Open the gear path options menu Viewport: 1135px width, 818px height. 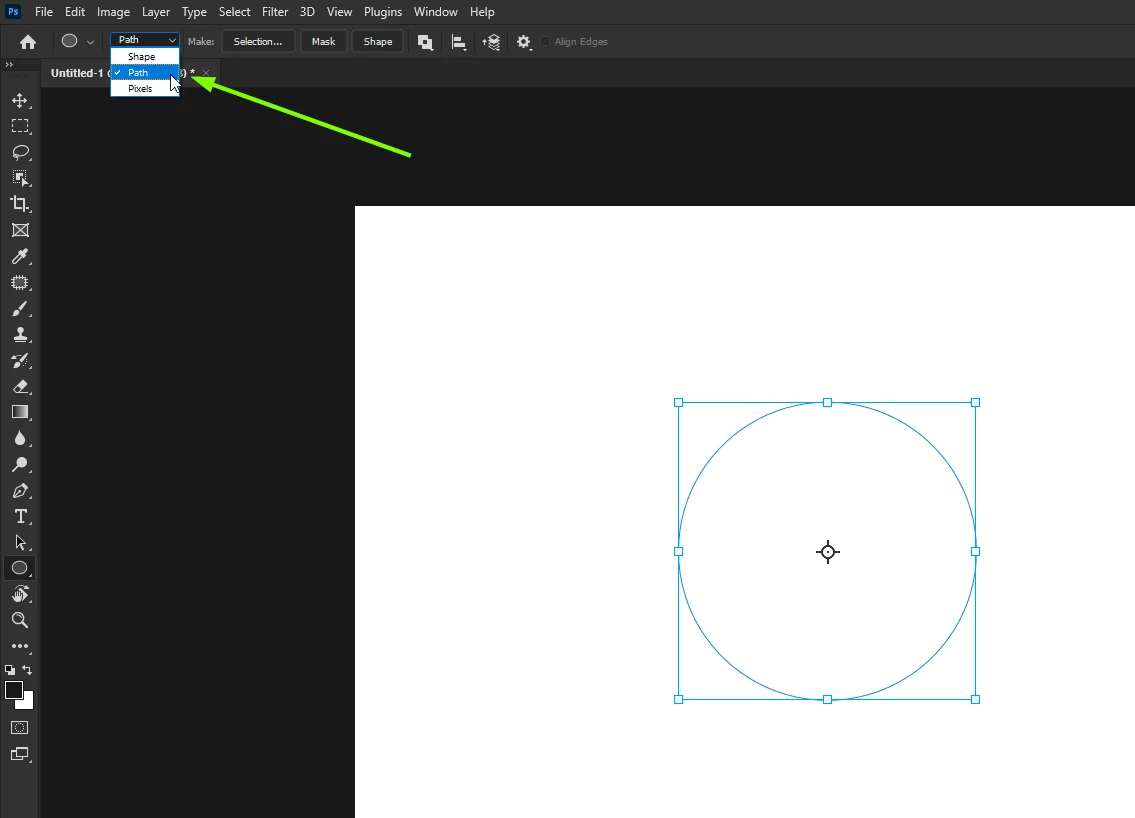524,42
